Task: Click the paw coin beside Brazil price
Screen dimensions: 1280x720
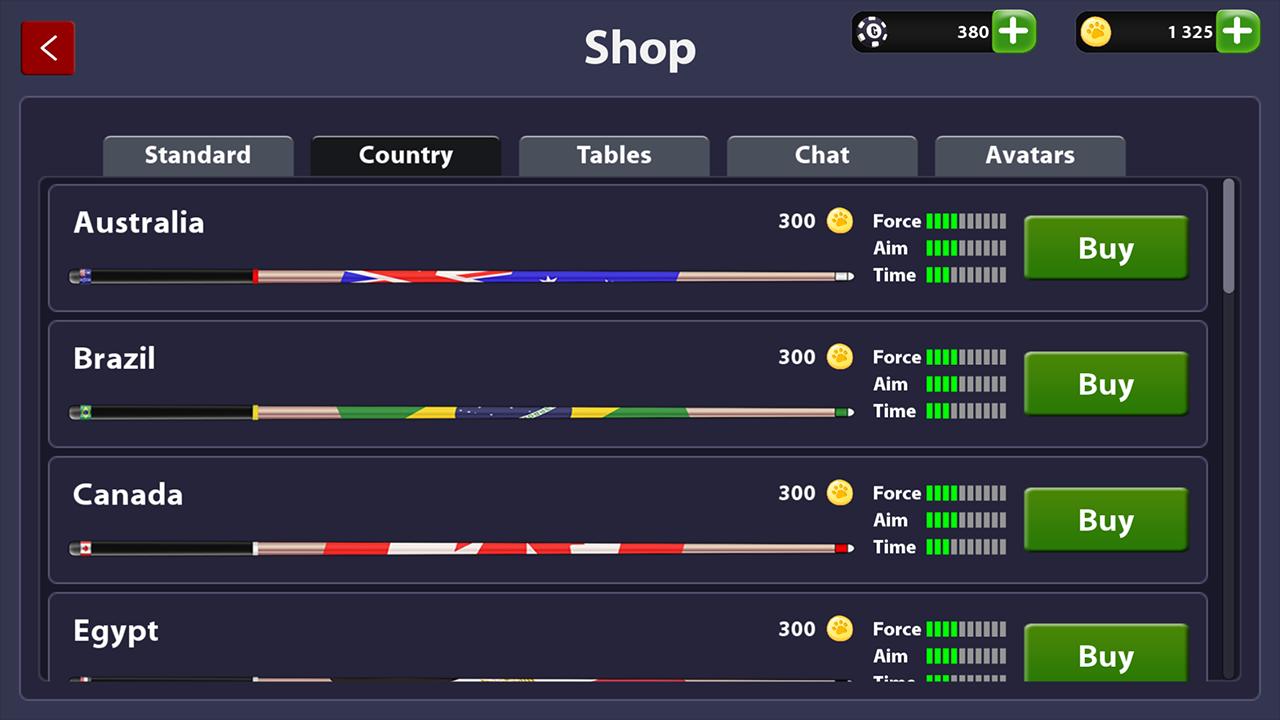Action: (x=840, y=357)
